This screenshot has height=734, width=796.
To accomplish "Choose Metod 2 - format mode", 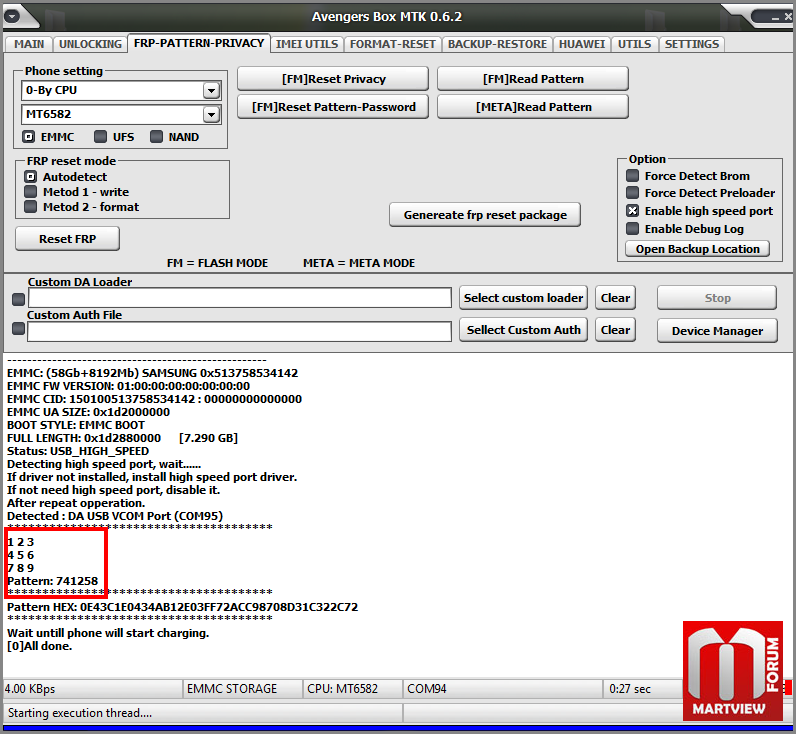I will (x=31, y=207).
